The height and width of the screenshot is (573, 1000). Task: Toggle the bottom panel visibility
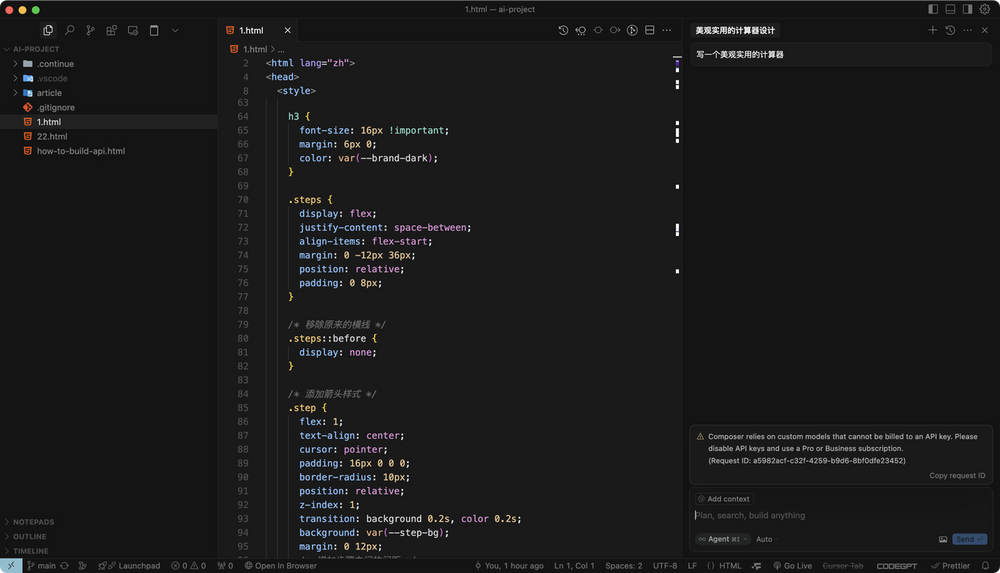tap(950, 9)
